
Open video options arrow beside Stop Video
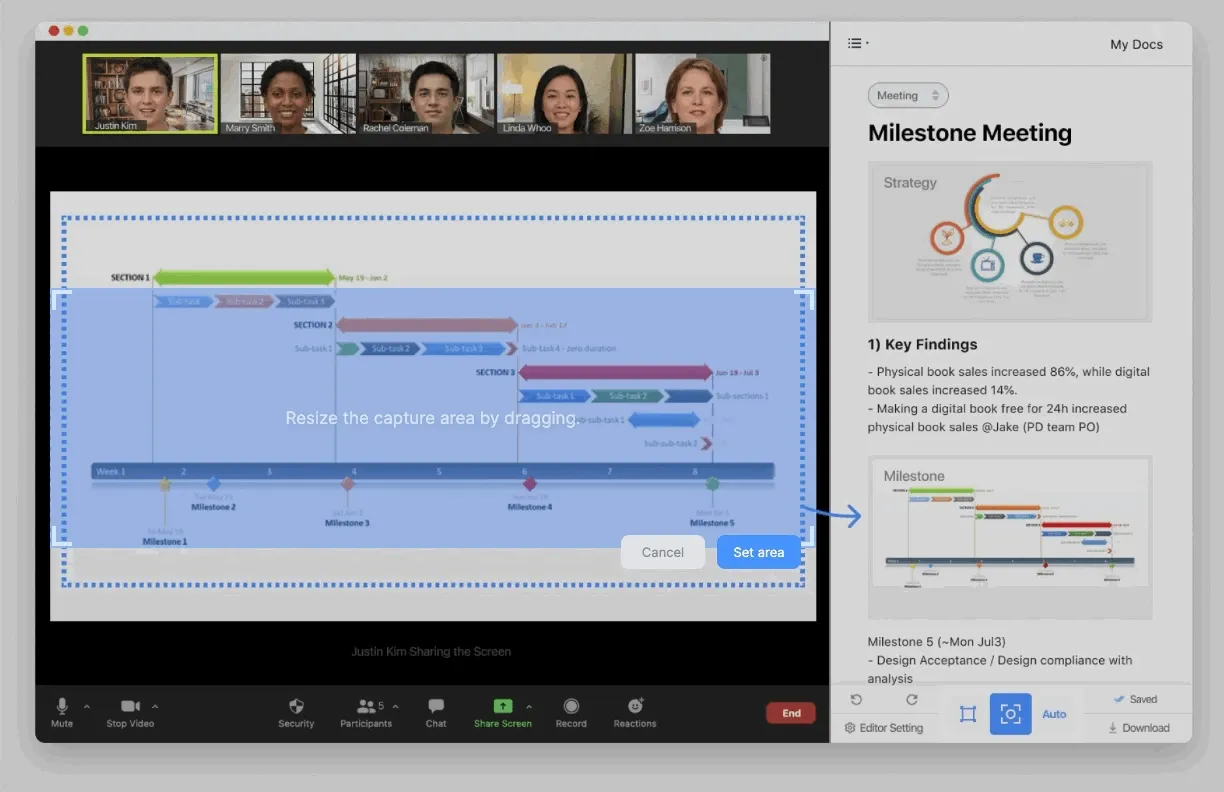(x=154, y=707)
